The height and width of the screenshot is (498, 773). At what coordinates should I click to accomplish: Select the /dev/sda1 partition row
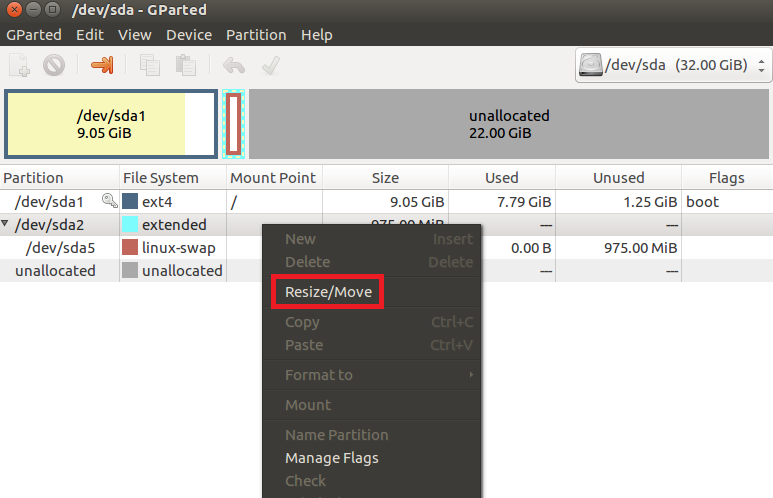tap(386, 202)
